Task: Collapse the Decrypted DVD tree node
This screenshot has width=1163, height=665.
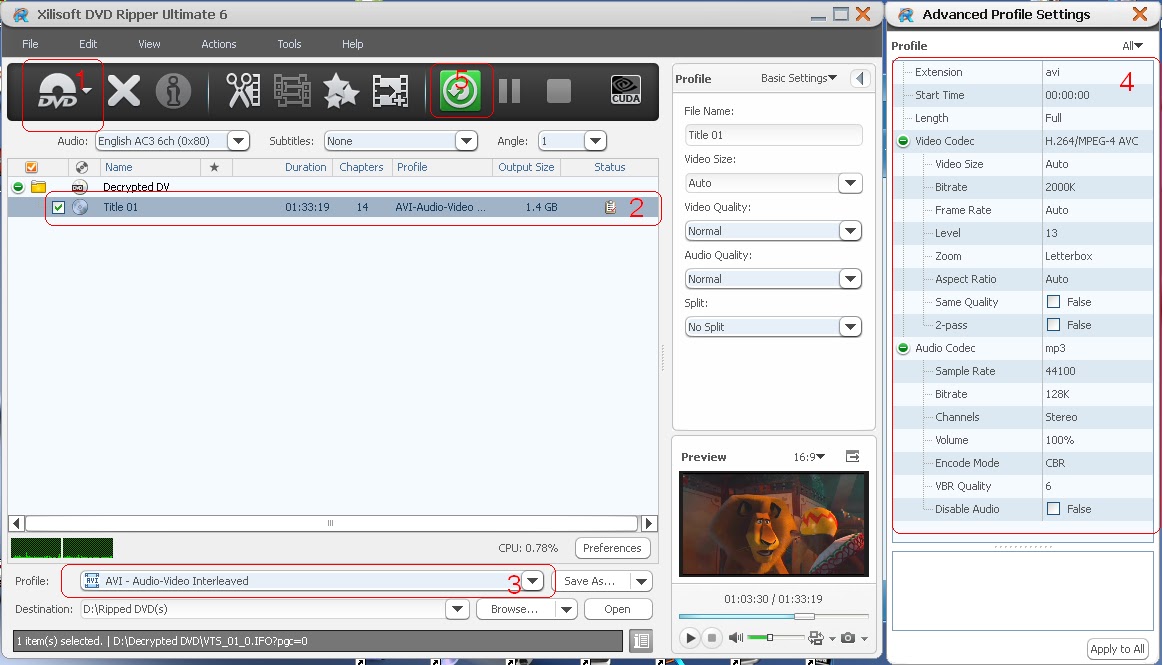Action: 18,187
